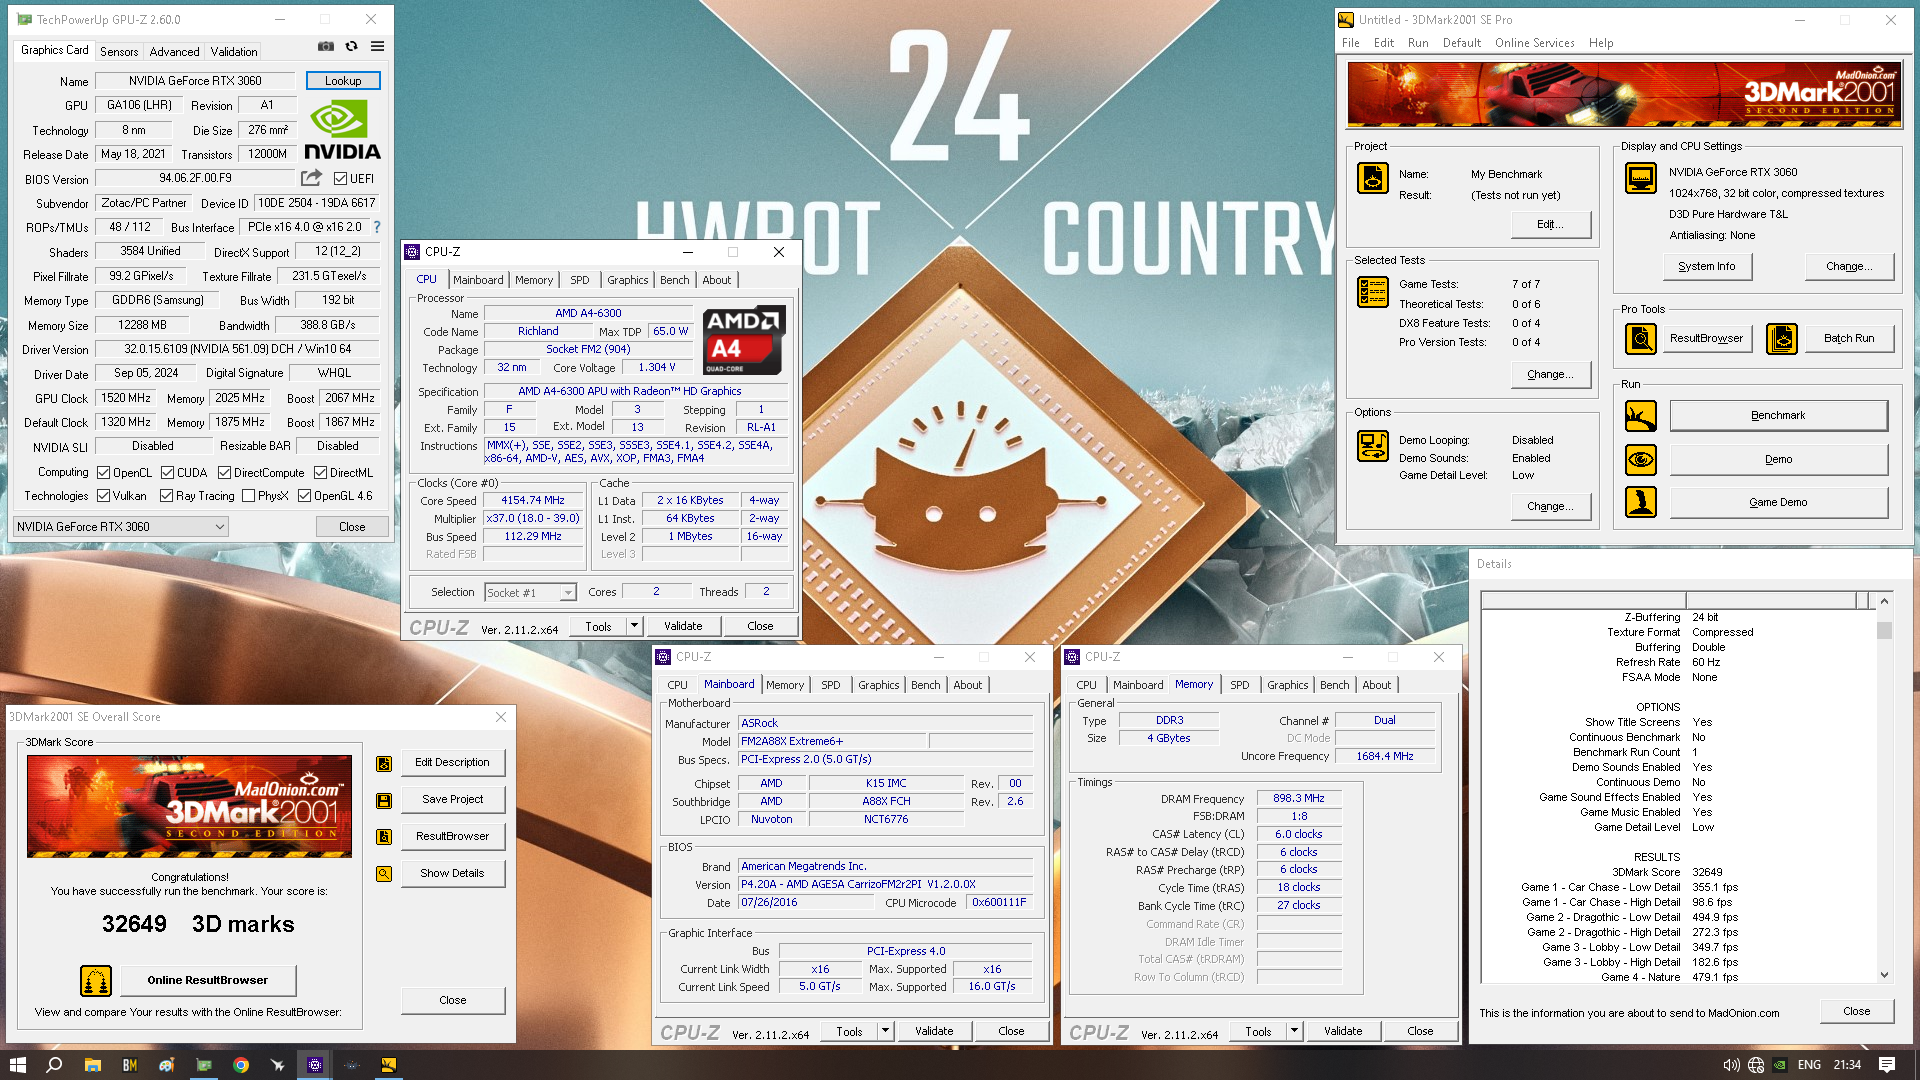1920x1080 pixels.
Task: Click 3DMark2001 banner in score window
Action: tap(189, 806)
